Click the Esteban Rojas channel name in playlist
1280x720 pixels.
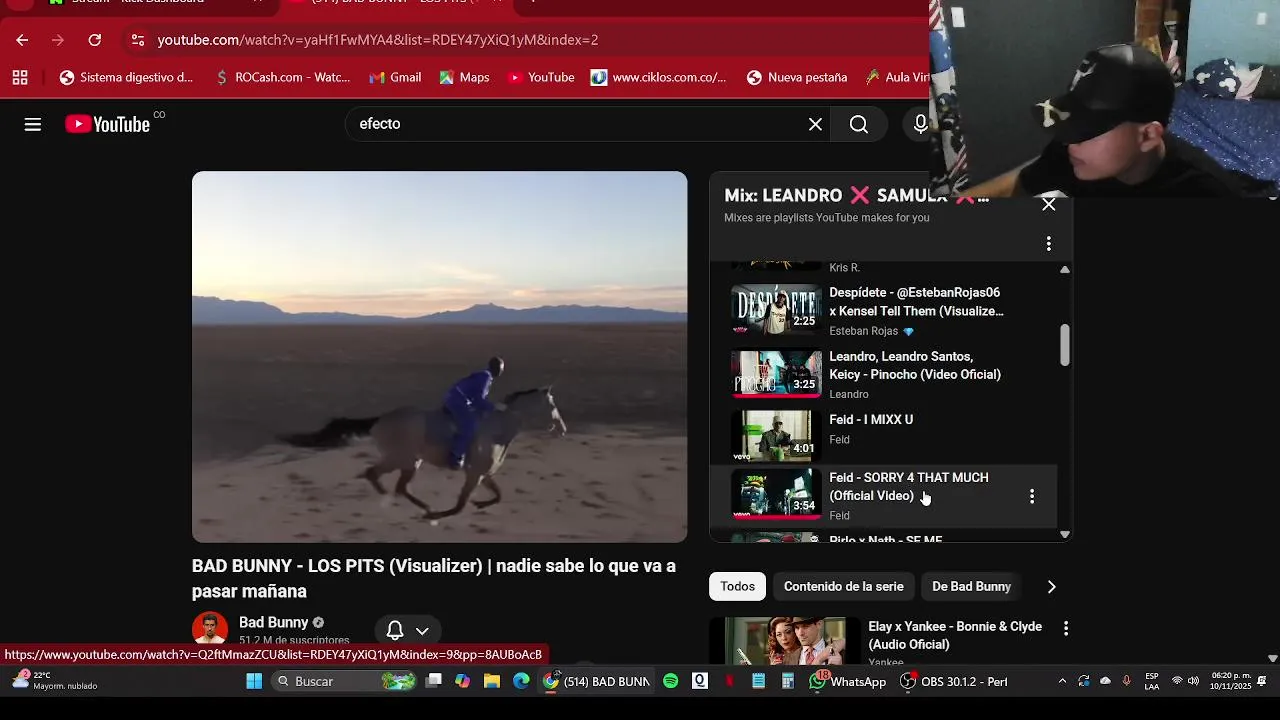tap(863, 331)
